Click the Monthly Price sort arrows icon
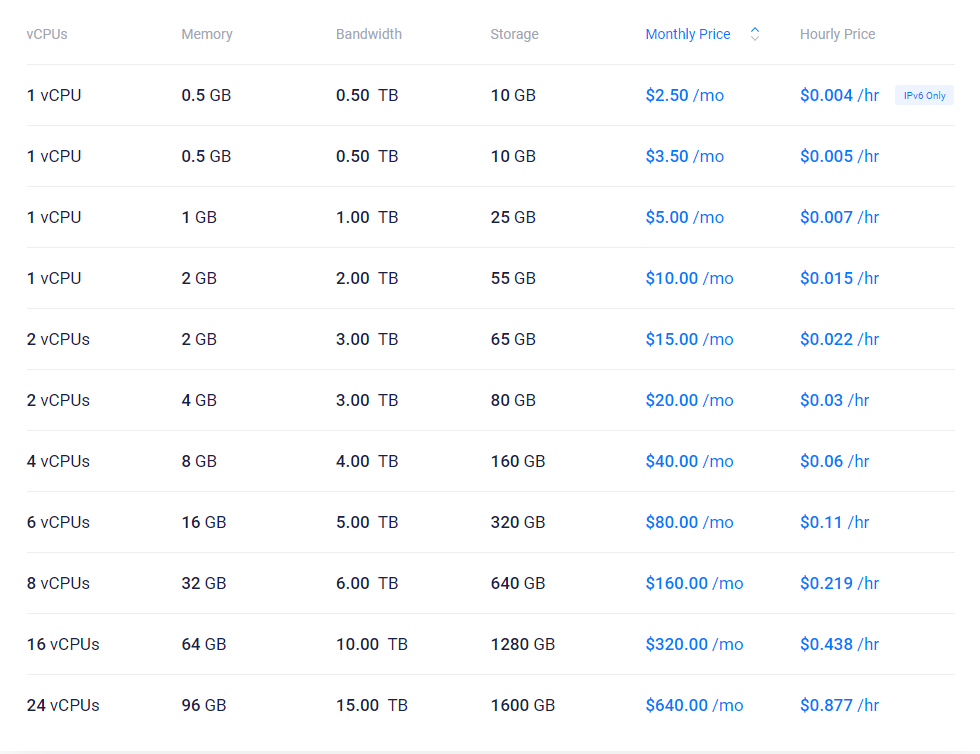The width and height of the screenshot is (980, 754). pyautogui.click(x=755, y=34)
